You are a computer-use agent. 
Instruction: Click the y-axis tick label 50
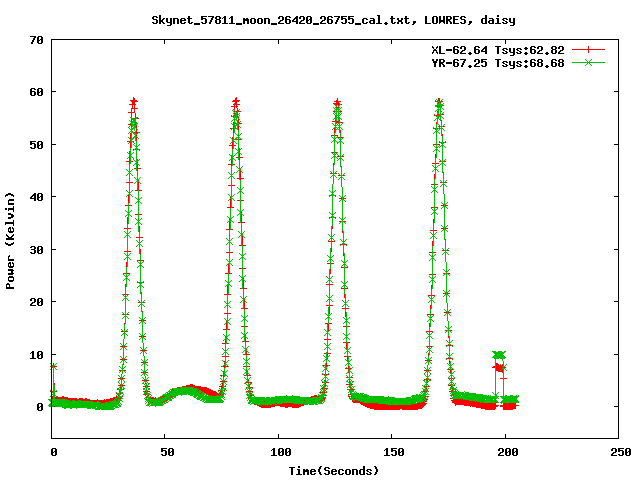[x=36, y=145]
